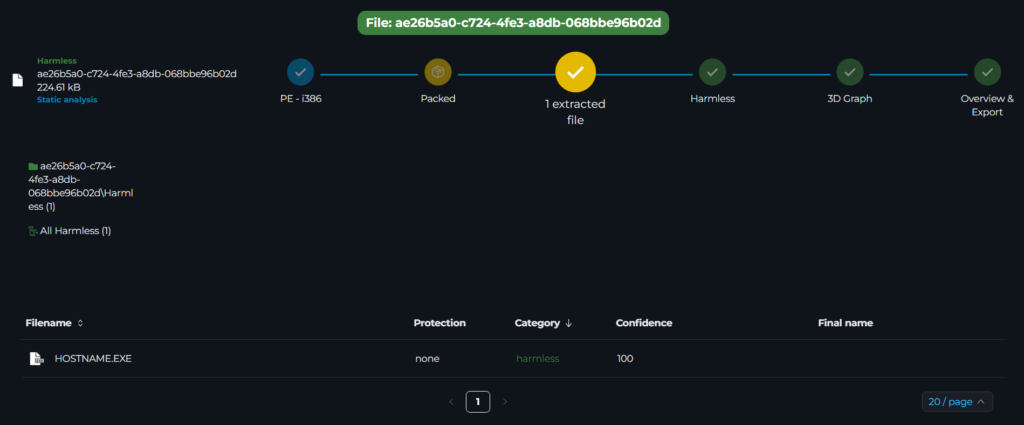The width and height of the screenshot is (1024, 425).
Task: Click the HOSTNAME.EXE file icon
Action: coord(35,358)
